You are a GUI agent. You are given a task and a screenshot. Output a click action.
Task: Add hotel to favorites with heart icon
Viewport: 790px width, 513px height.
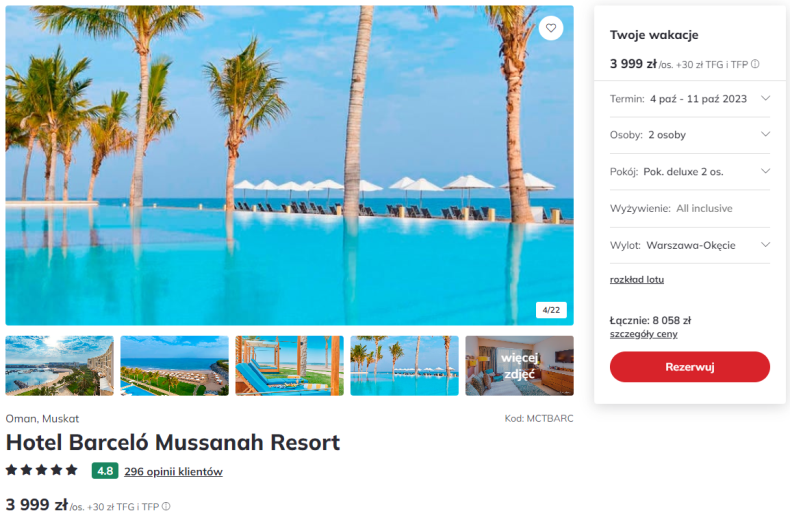(x=551, y=28)
